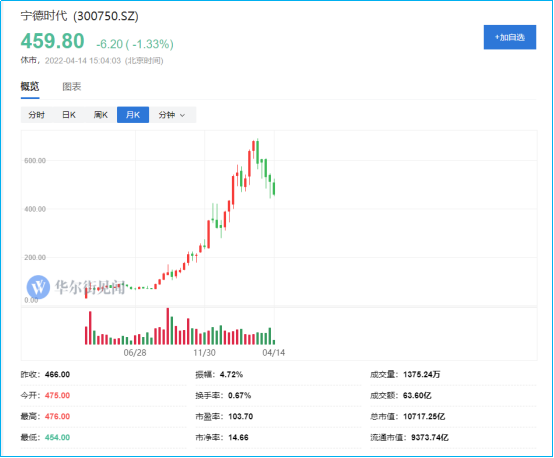Image resolution: width=554 pixels, height=458 pixels.
Task: Open the 图表 tab
Action: (72, 87)
